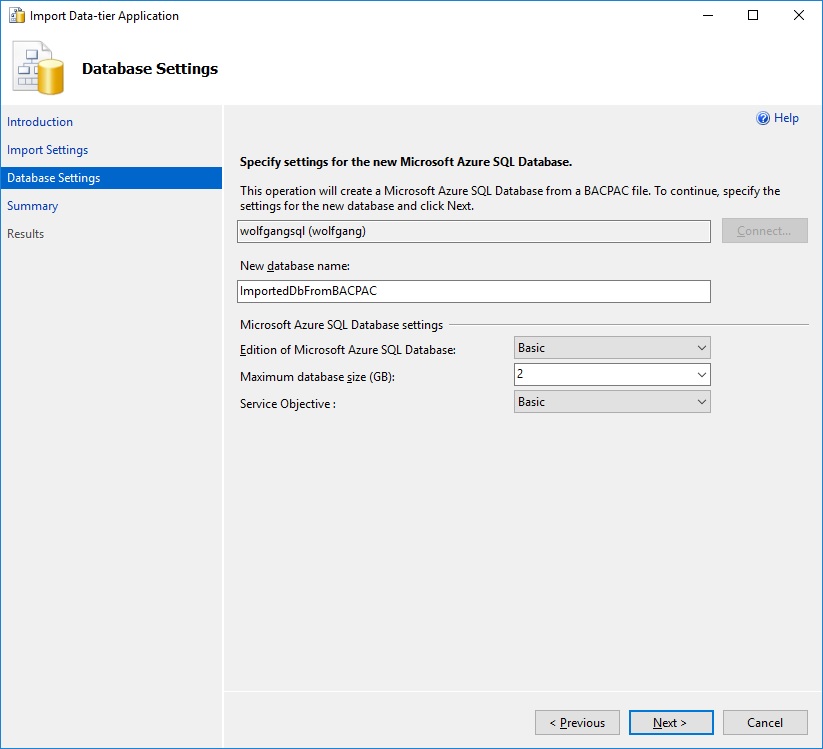Click the question mark icon next to Help
The height and width of the screenshot is (749, 823).
[x=763, y=117]
